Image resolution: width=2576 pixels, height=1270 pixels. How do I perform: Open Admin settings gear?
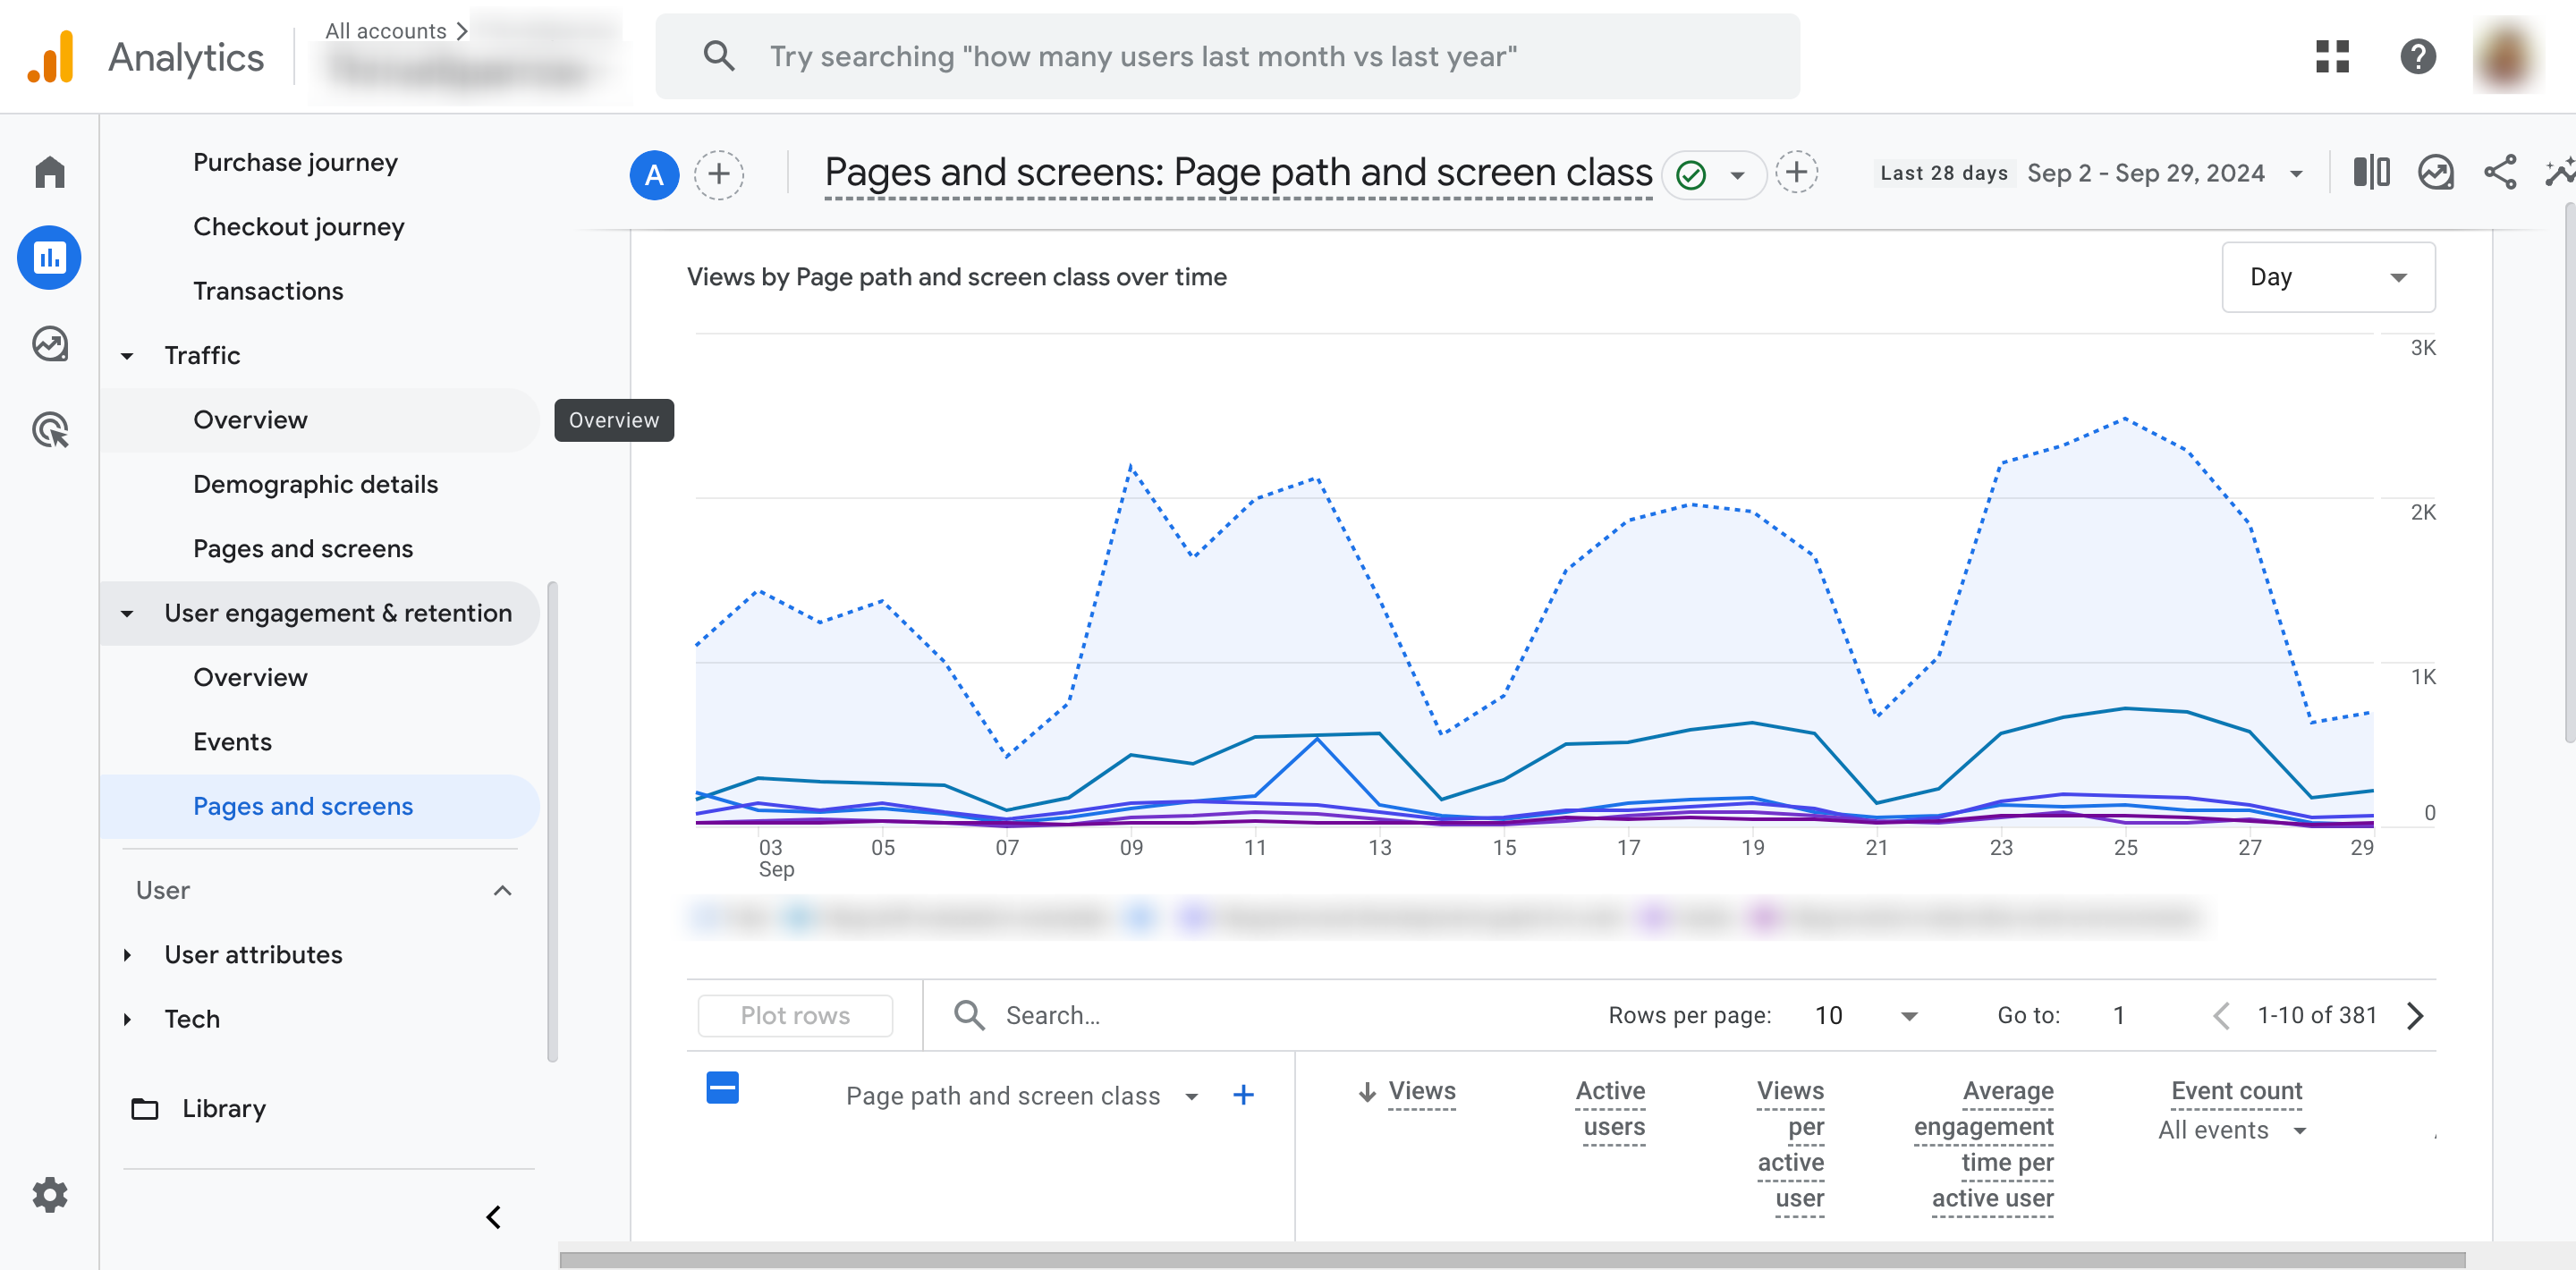click(x=49, y=1195)
